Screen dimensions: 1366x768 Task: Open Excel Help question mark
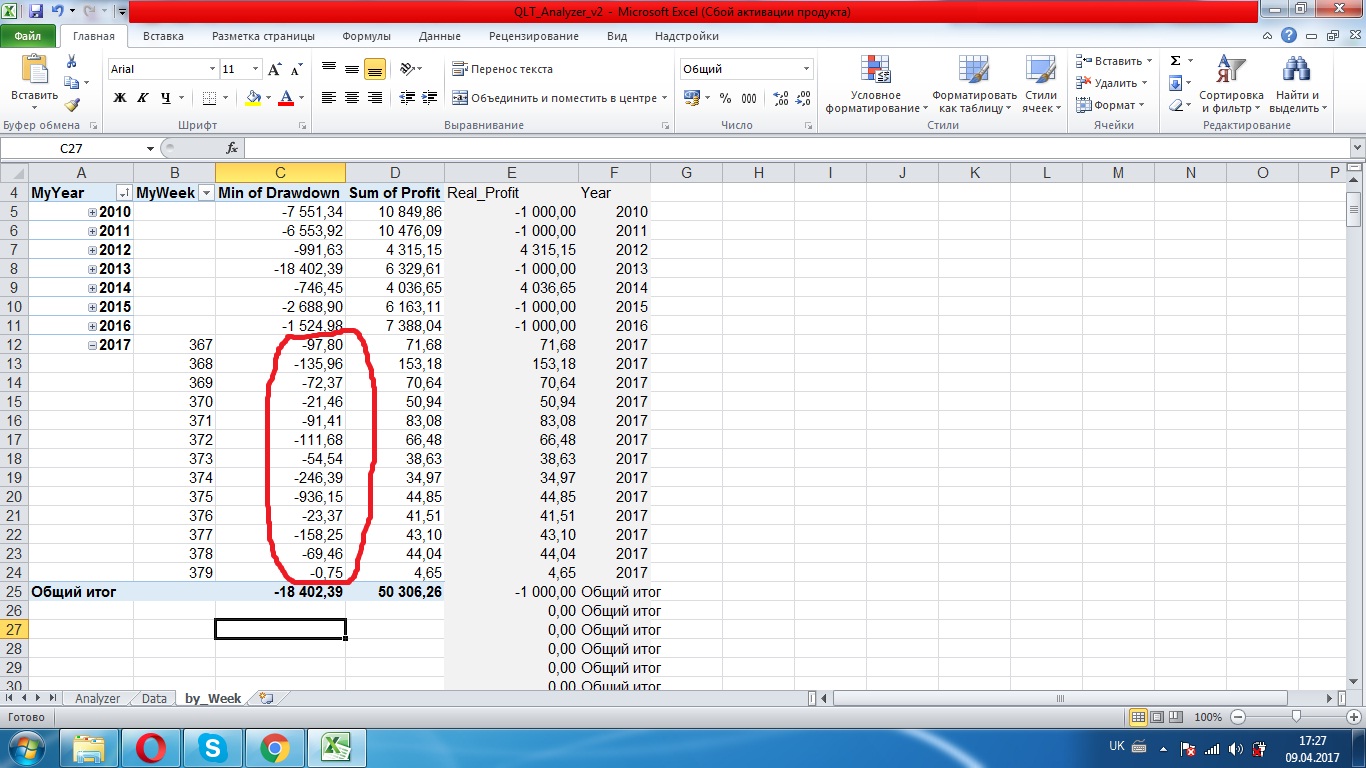click(x=1290, y=36)
